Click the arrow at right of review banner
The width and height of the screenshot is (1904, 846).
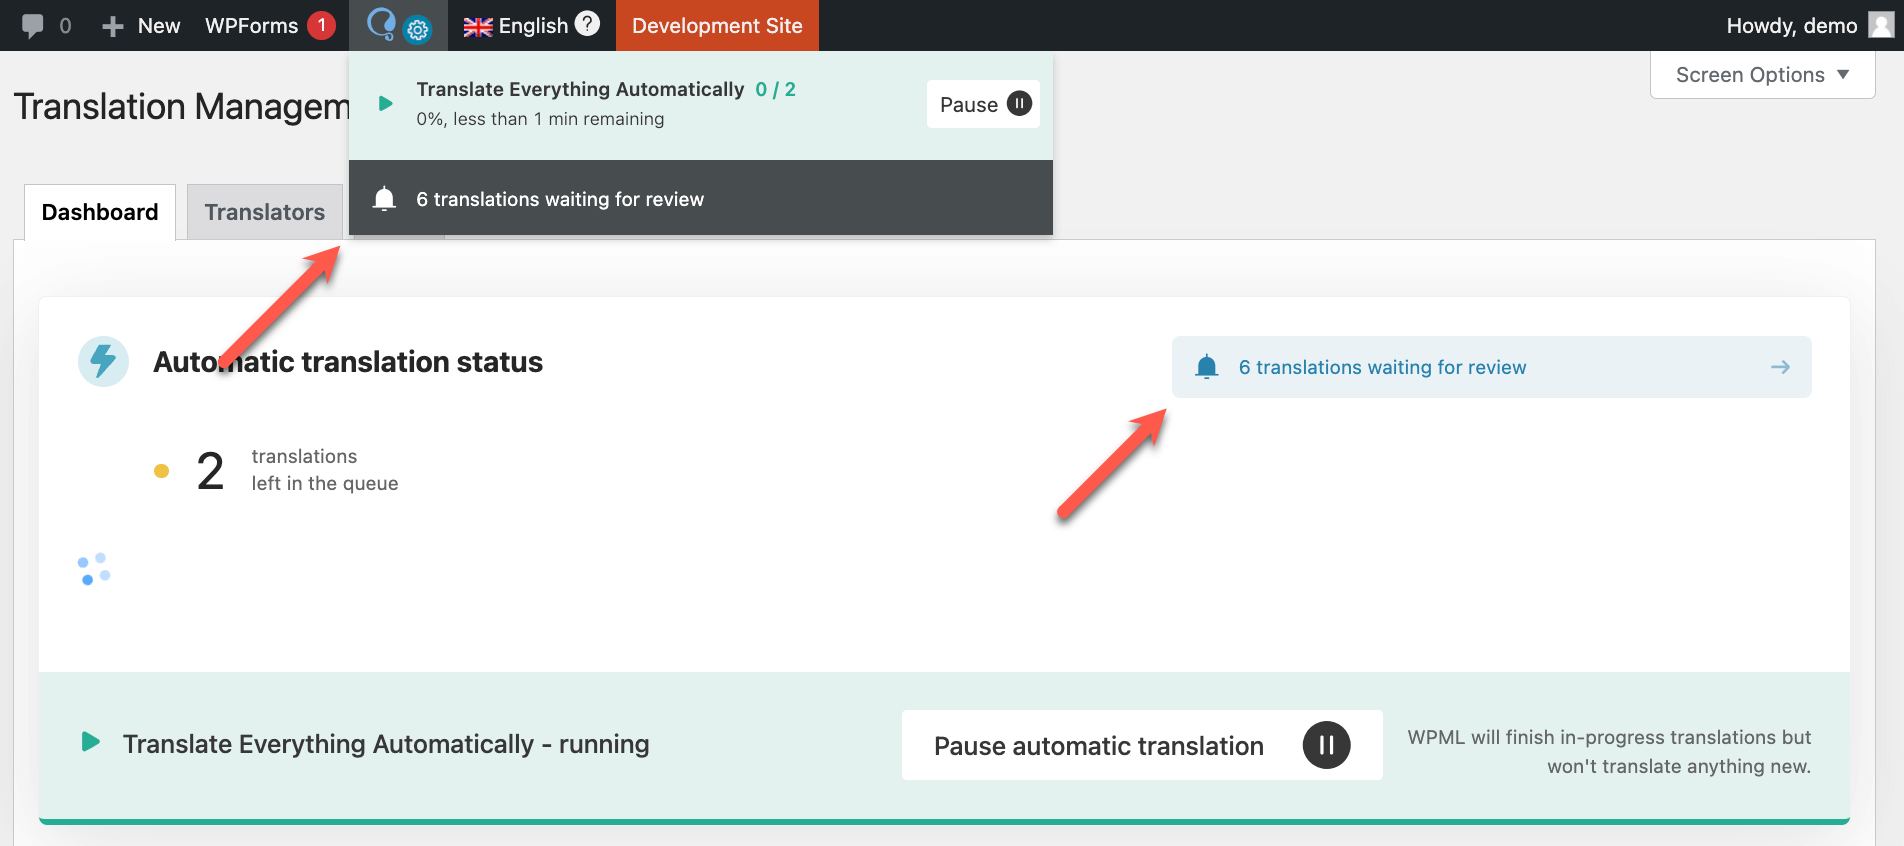pyautogui.click(x=1780, y=367)
